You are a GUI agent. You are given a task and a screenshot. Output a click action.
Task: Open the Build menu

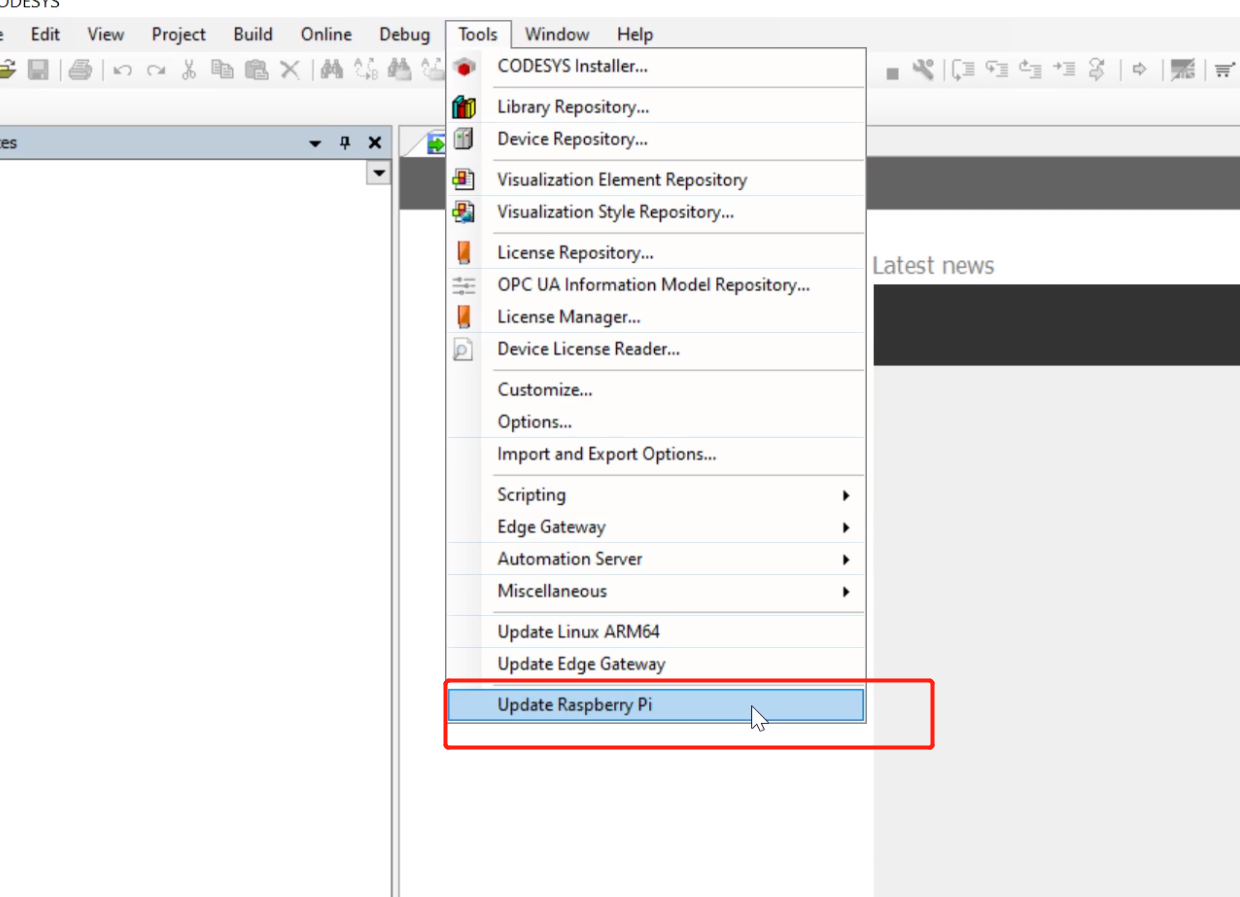click(253, 34)
